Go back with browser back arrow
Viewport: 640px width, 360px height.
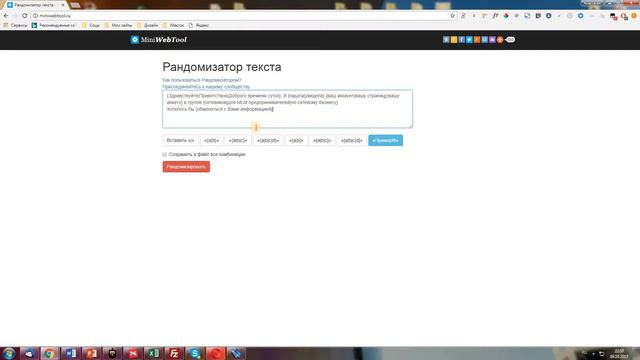6,16
